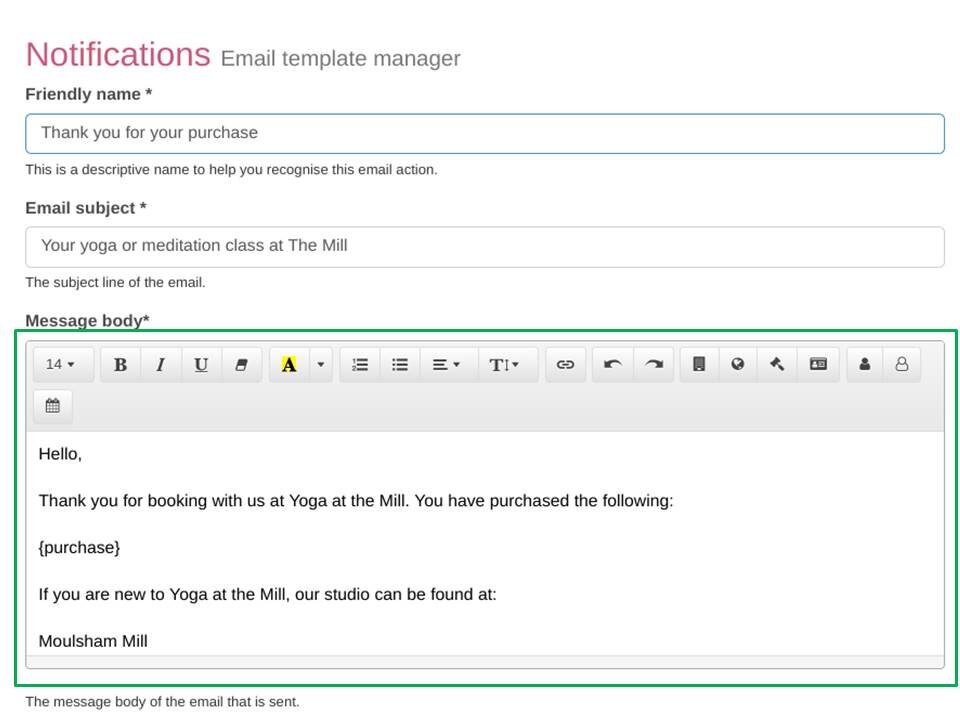
Task: Open the font size dropdown
Action: [x=62, y=364]
